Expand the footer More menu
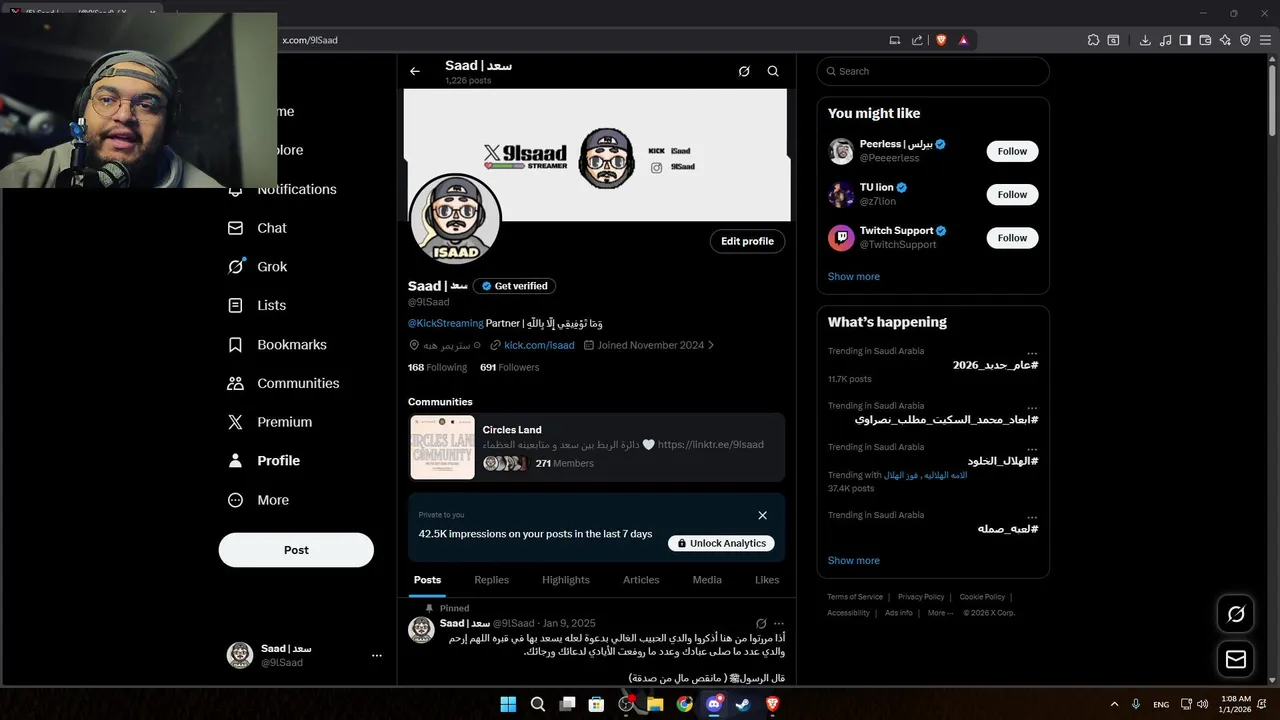The image size is (1280, 720). click(x=940, y=613)
